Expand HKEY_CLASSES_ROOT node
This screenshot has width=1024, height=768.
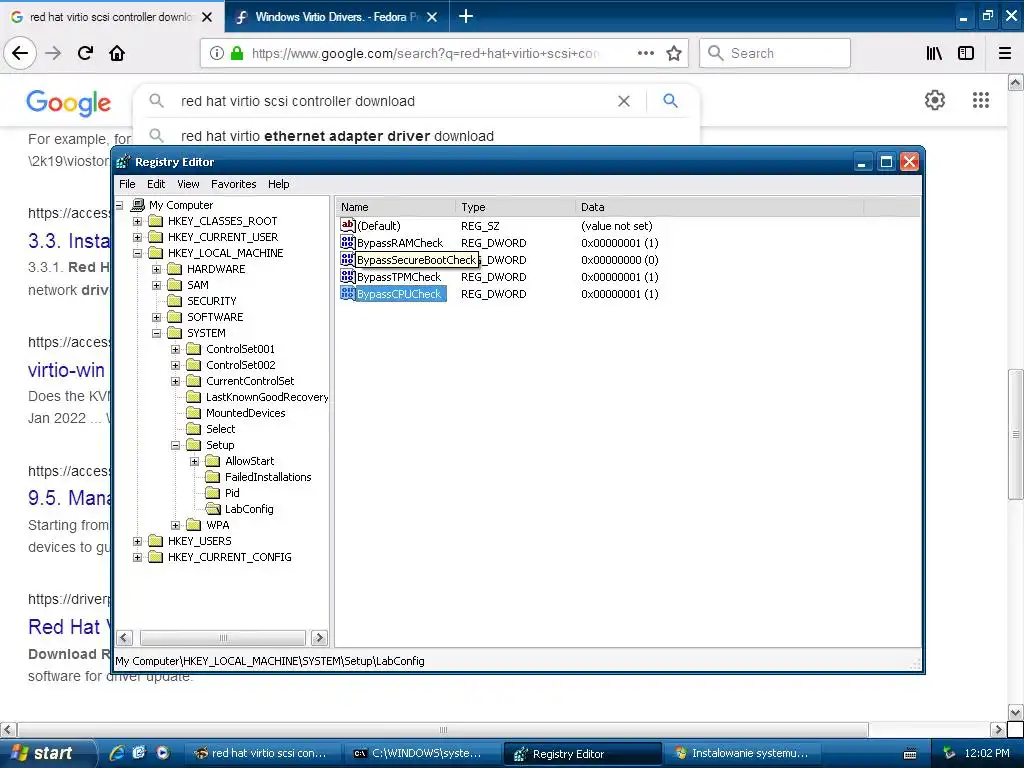click(137, 221)
